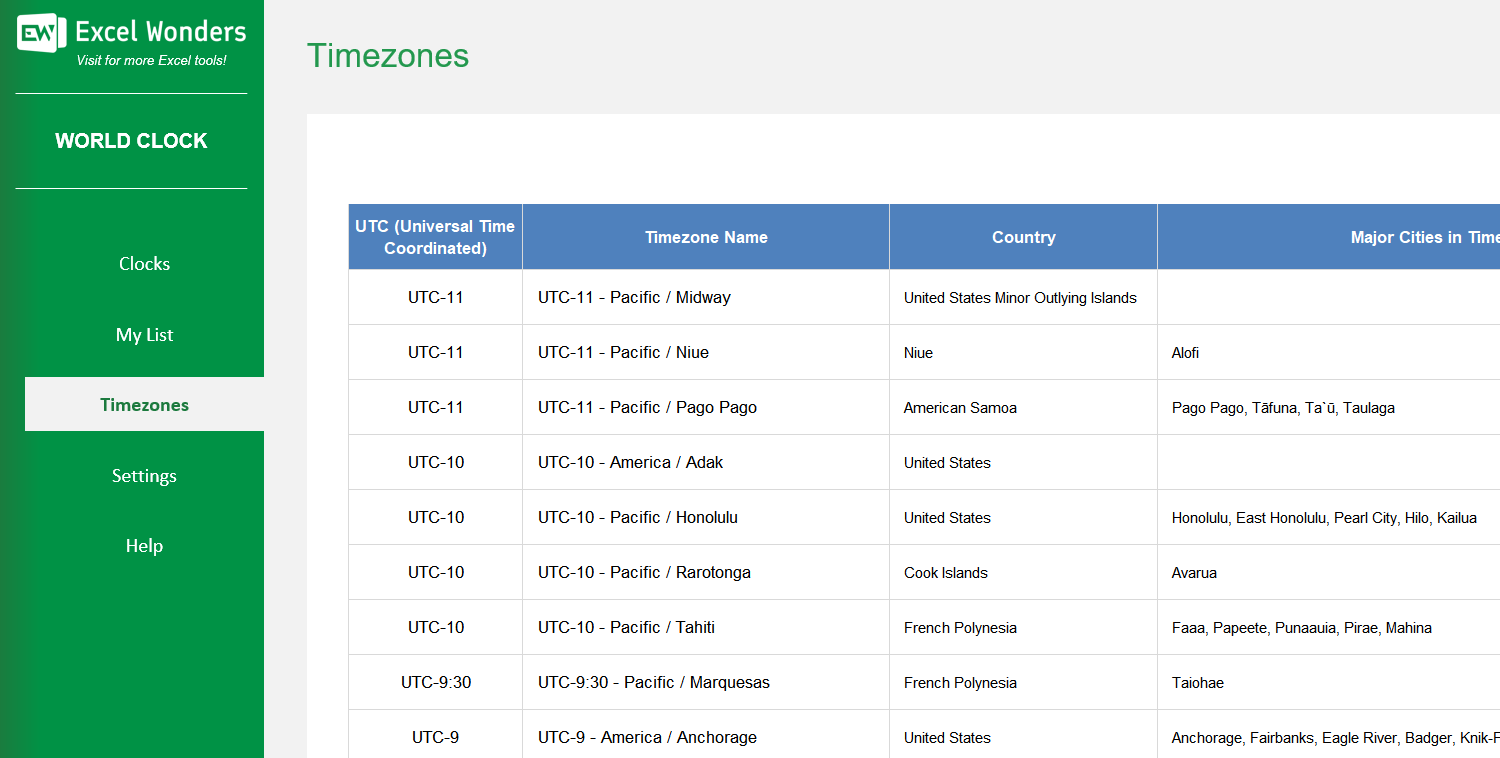Click the Timezone Name column header
The height and width of the screenshot is (758, 1500).
tap(706, 237)
